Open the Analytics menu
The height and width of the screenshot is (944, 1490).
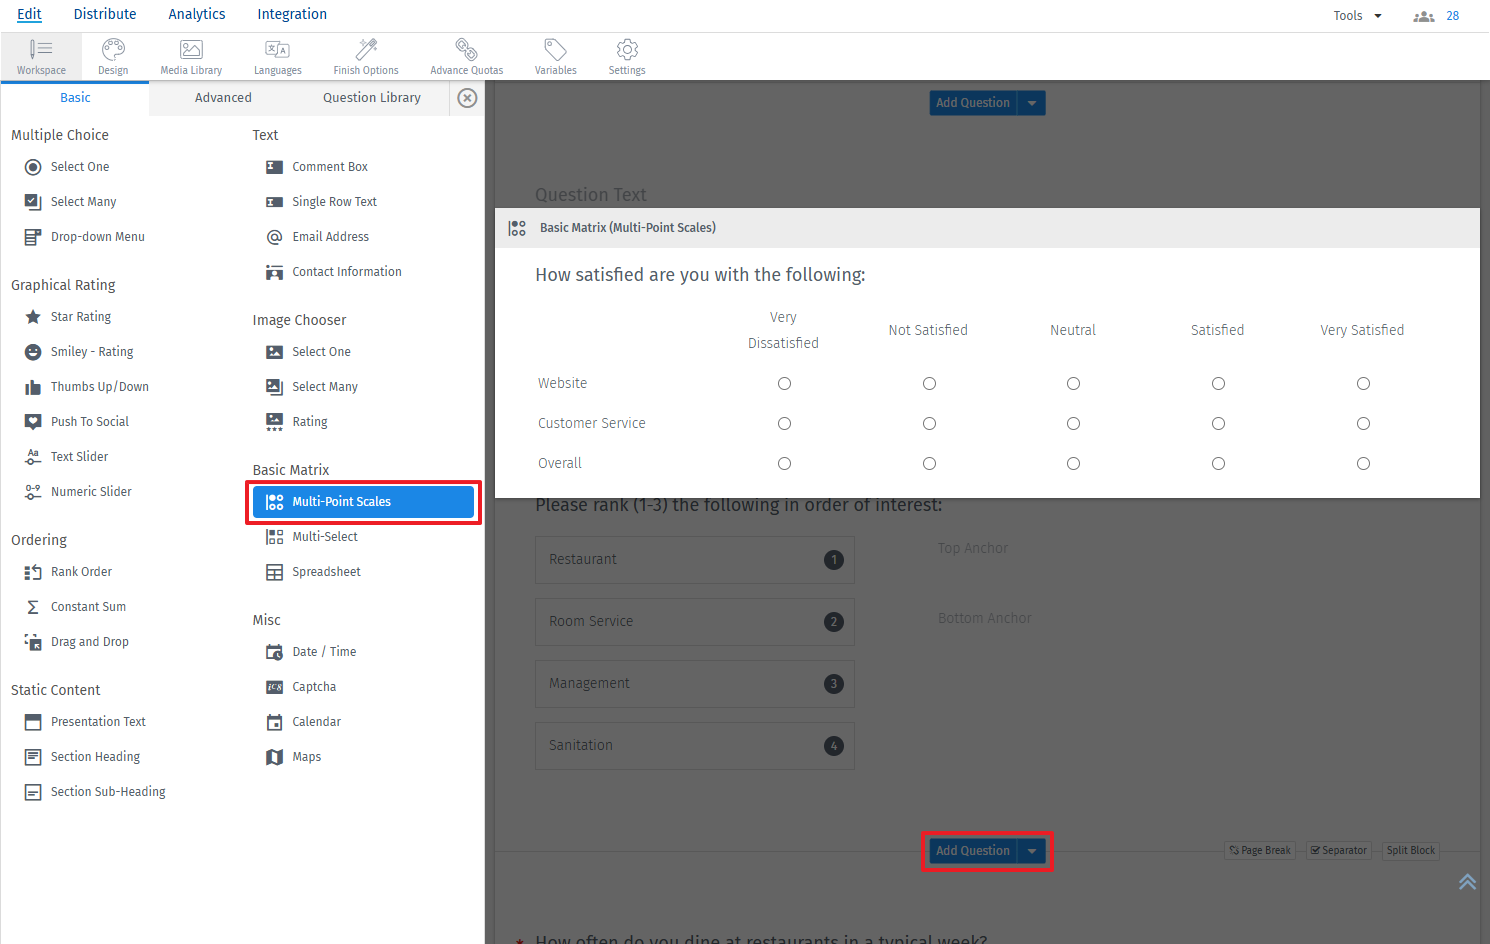(196, 14)
